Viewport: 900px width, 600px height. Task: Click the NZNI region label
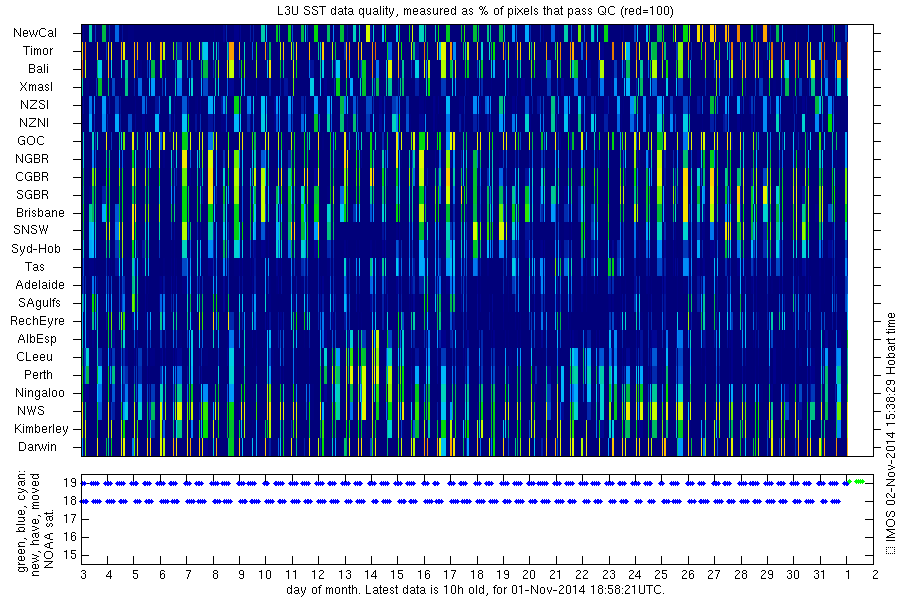point(34,123)
